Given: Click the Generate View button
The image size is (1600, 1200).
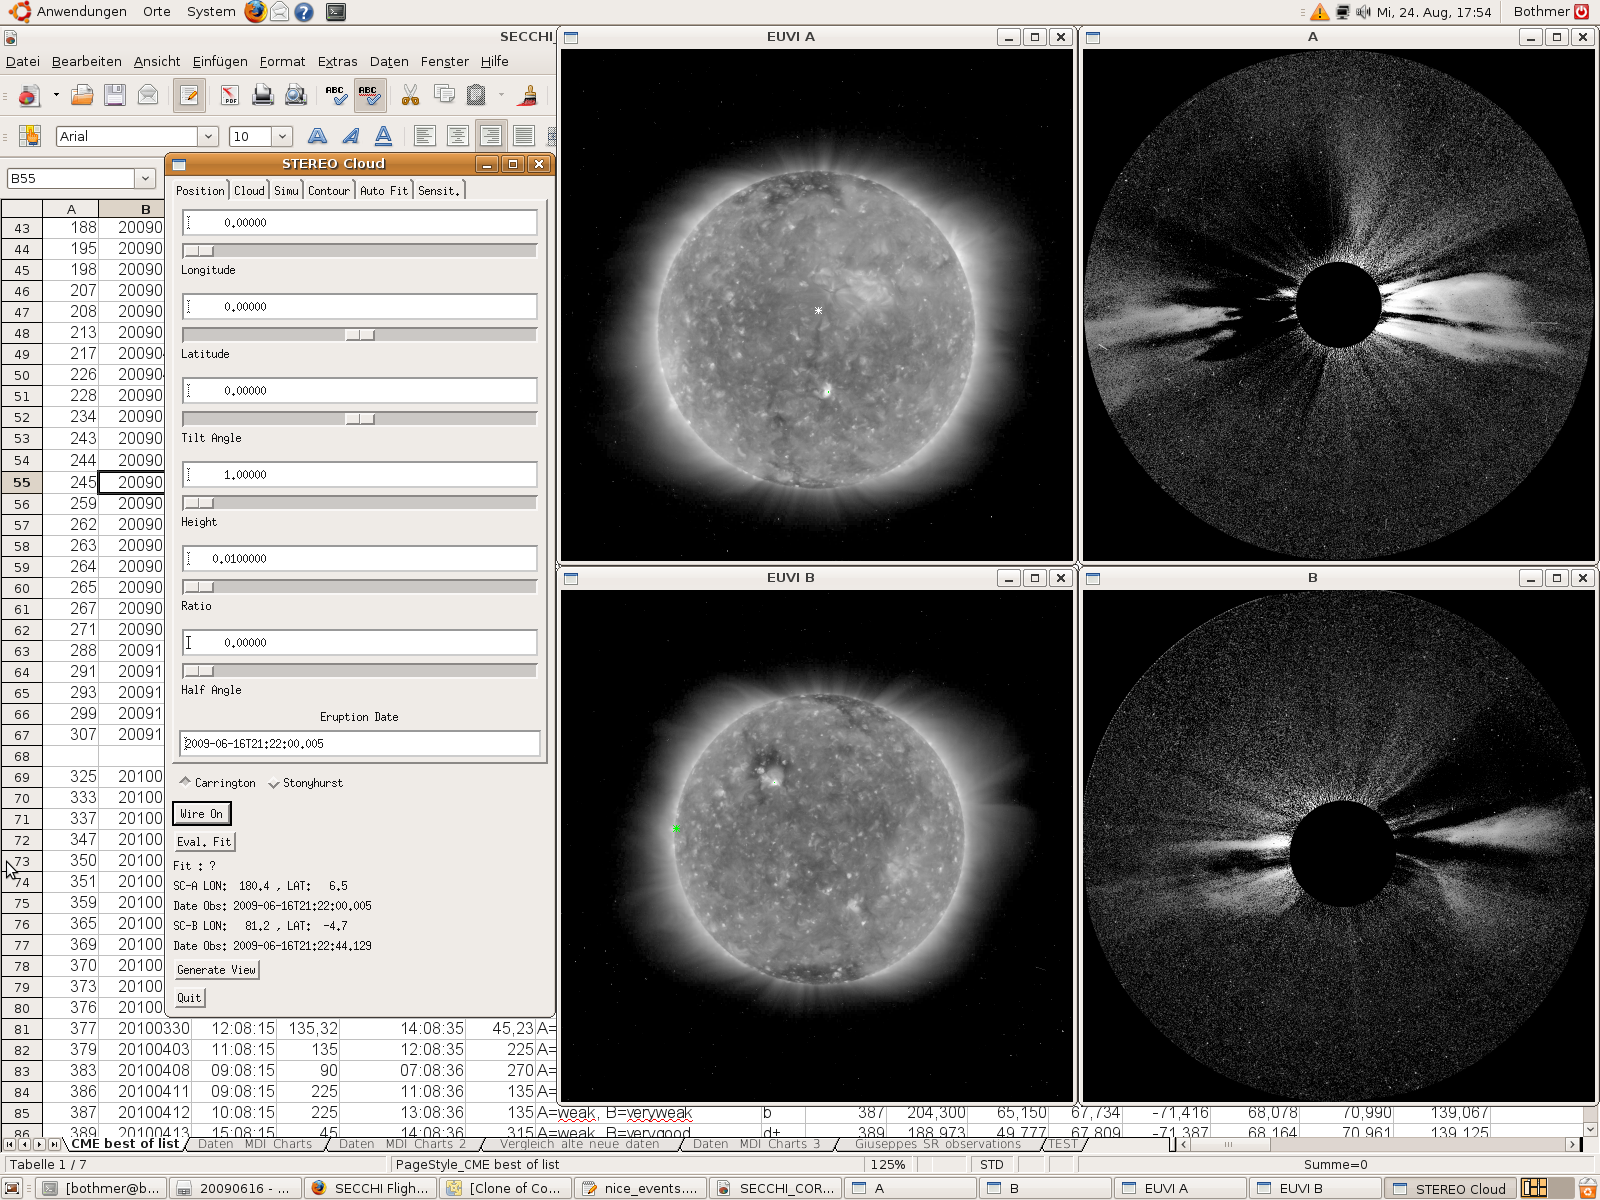Looking at the screenshot, I should click(217, 970).
